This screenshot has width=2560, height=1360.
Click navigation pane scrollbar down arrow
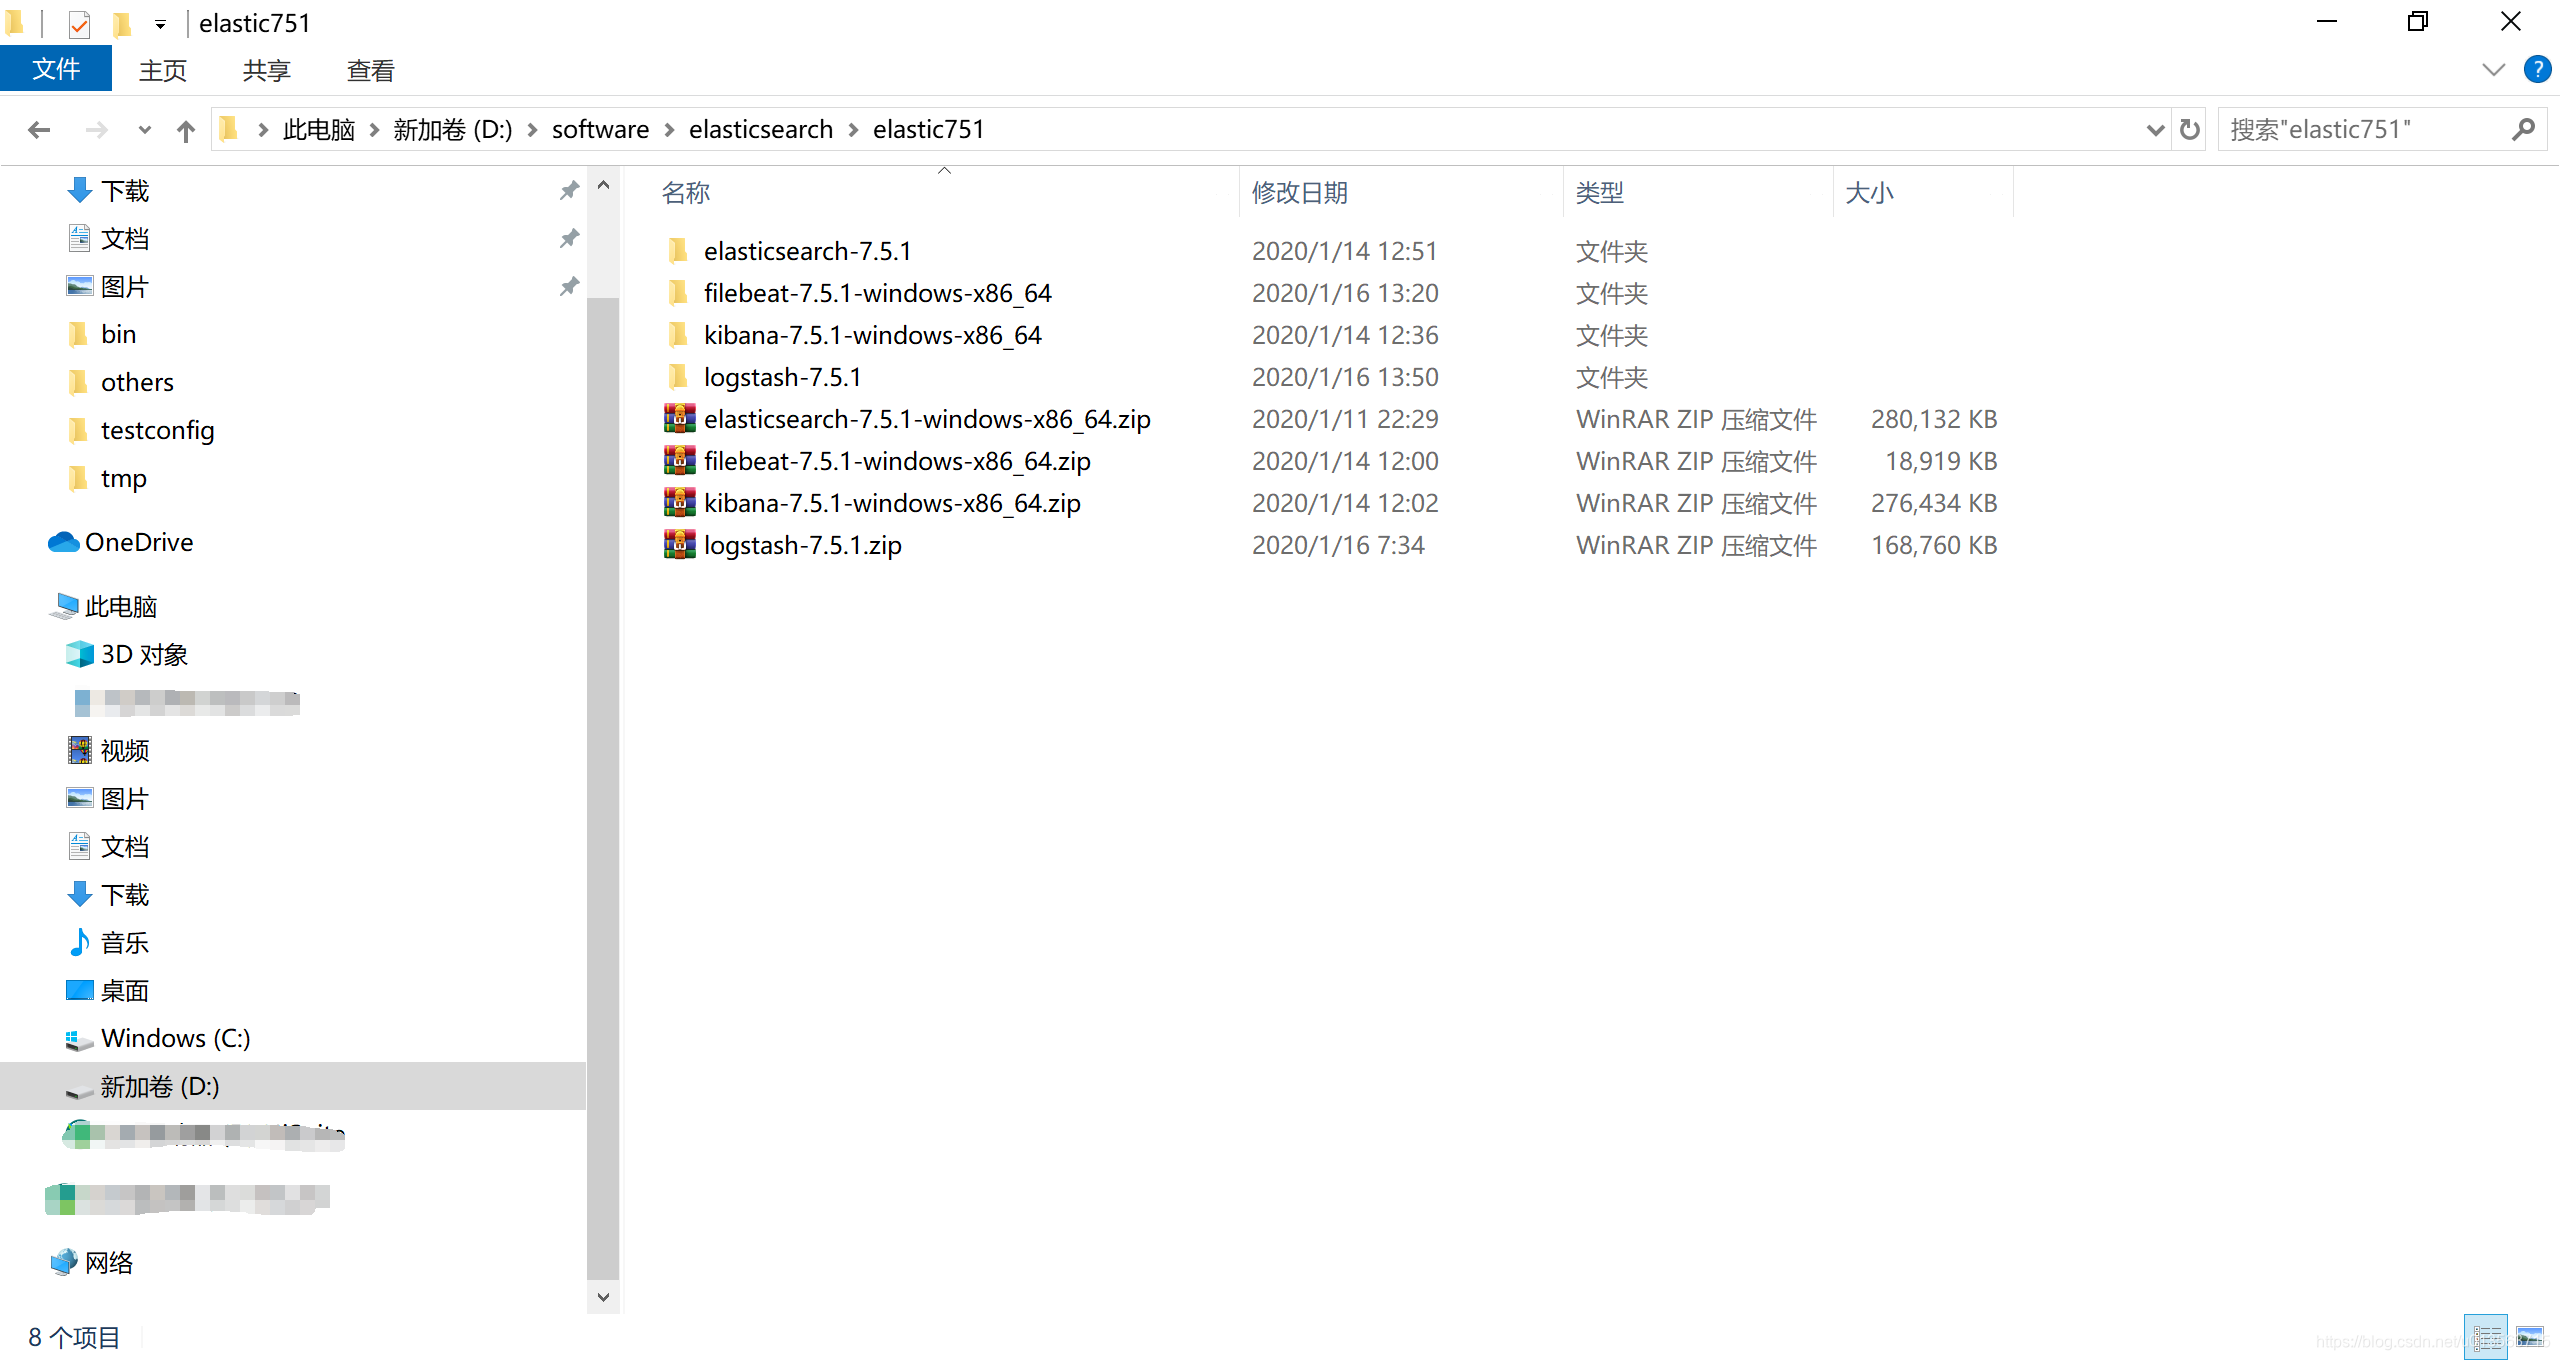coord(603,1297)
